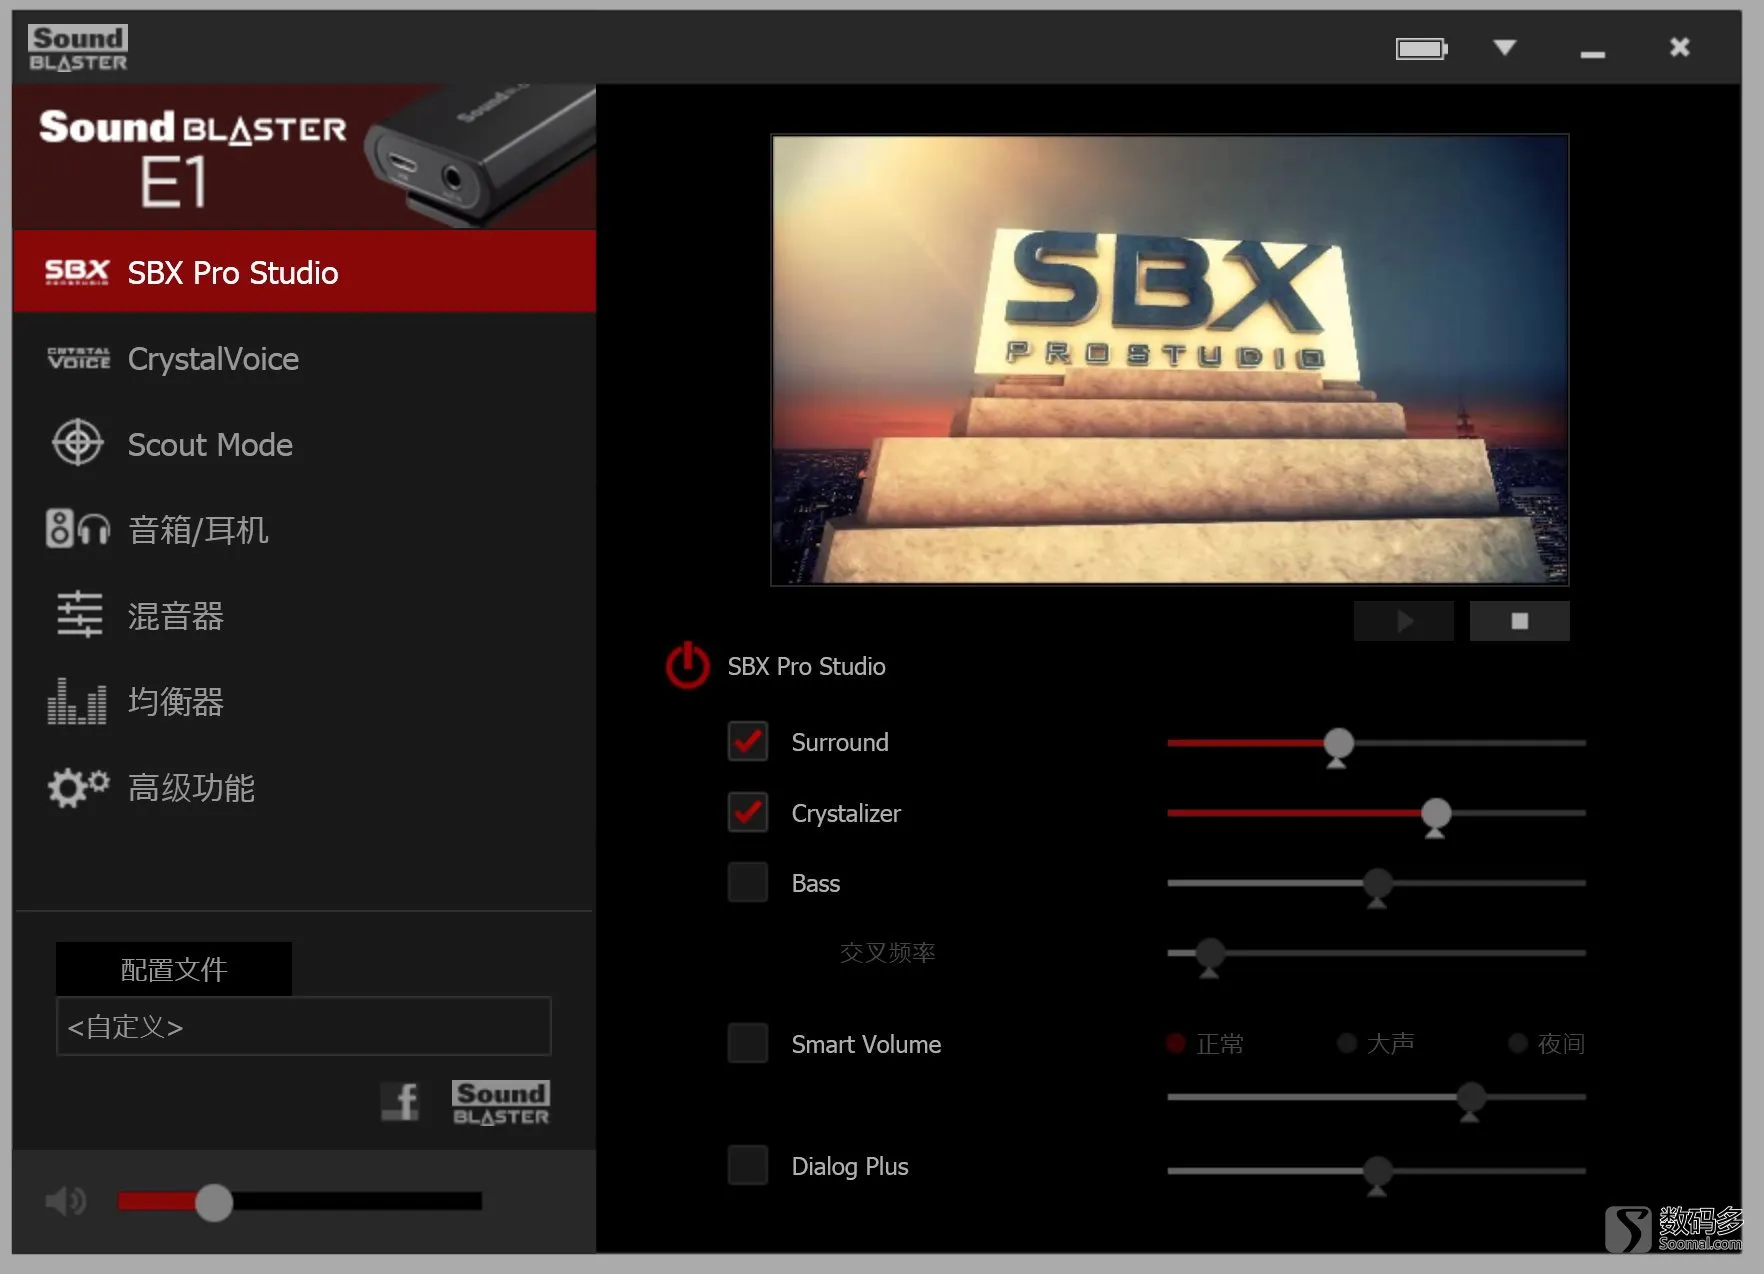Enable the Dialog Plus checkbox
Viewport: 1764px width, 1274px height.
pyautogui.click(x=748, y=1166)
